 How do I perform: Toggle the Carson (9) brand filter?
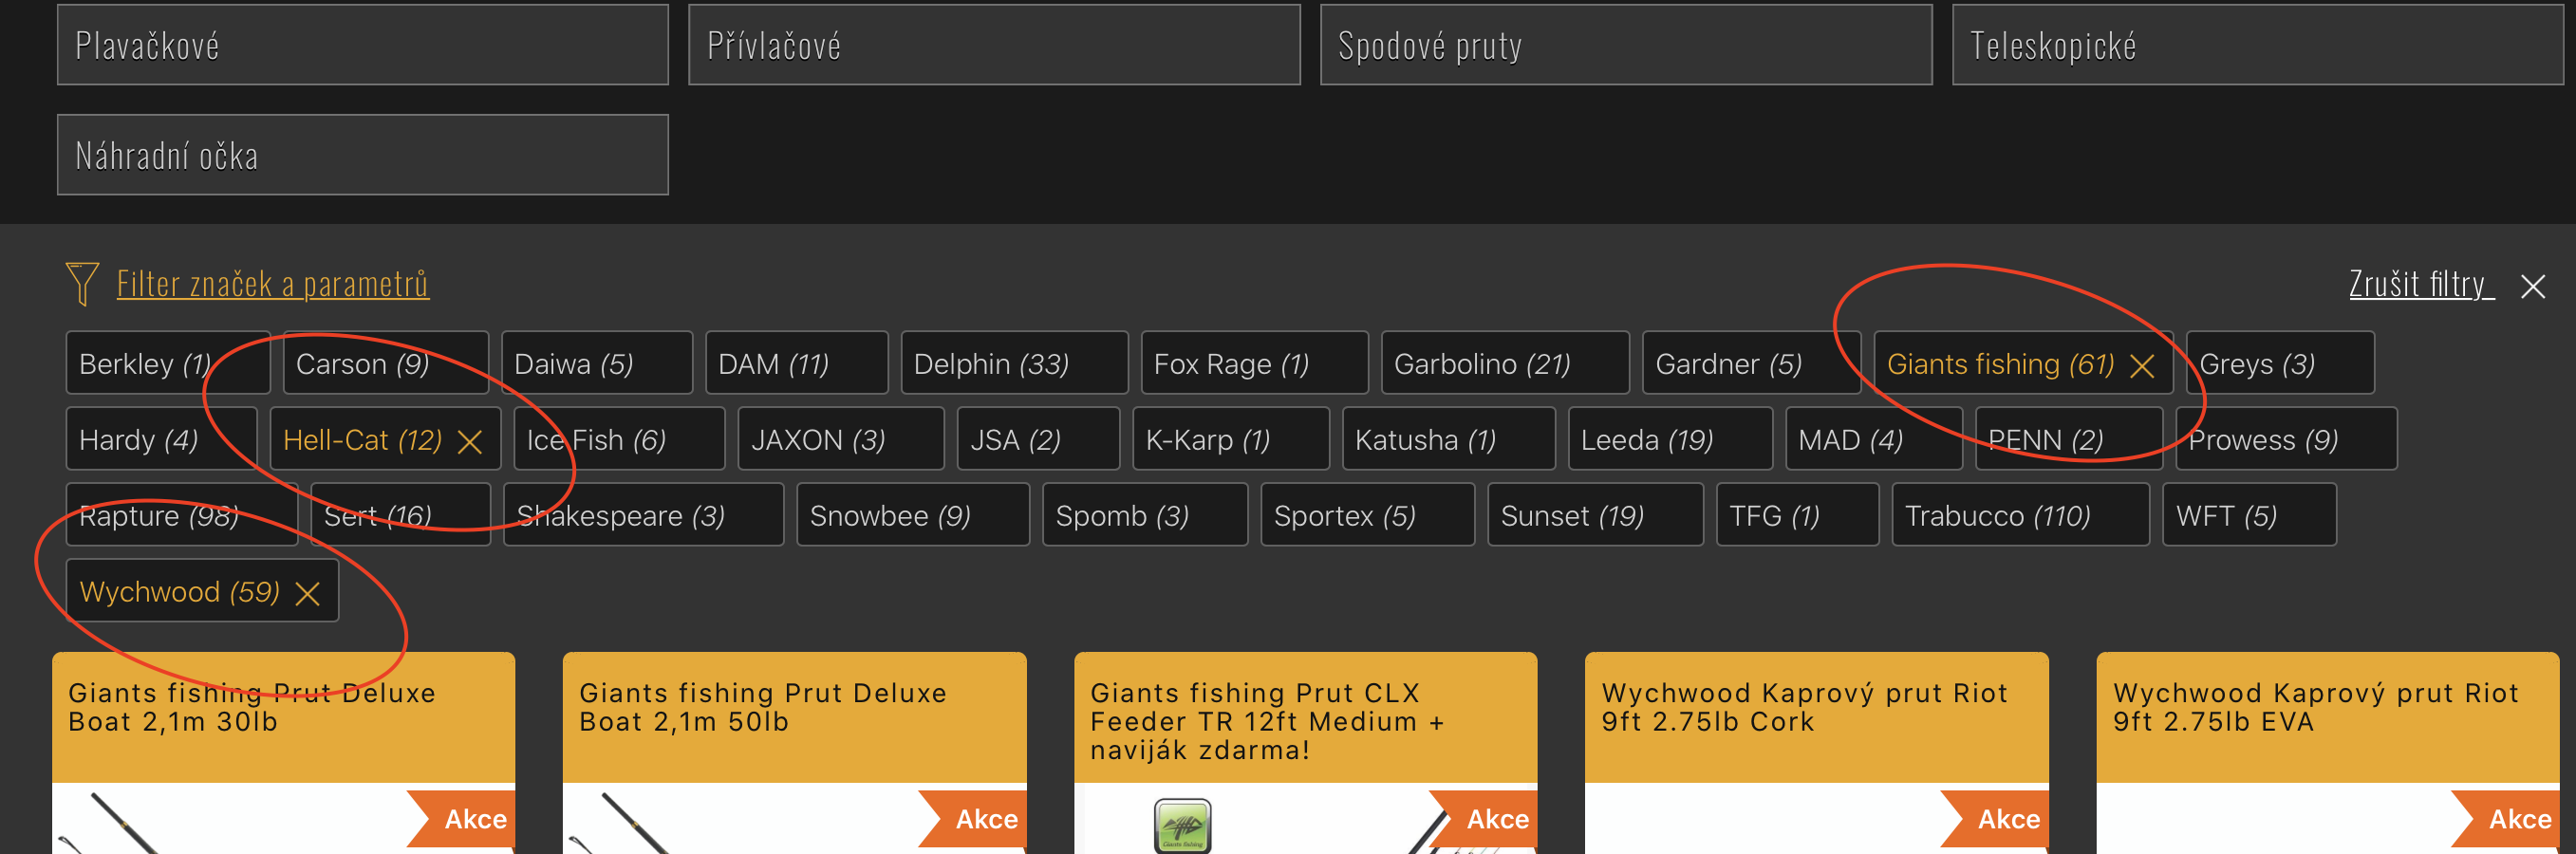[386, 363]
